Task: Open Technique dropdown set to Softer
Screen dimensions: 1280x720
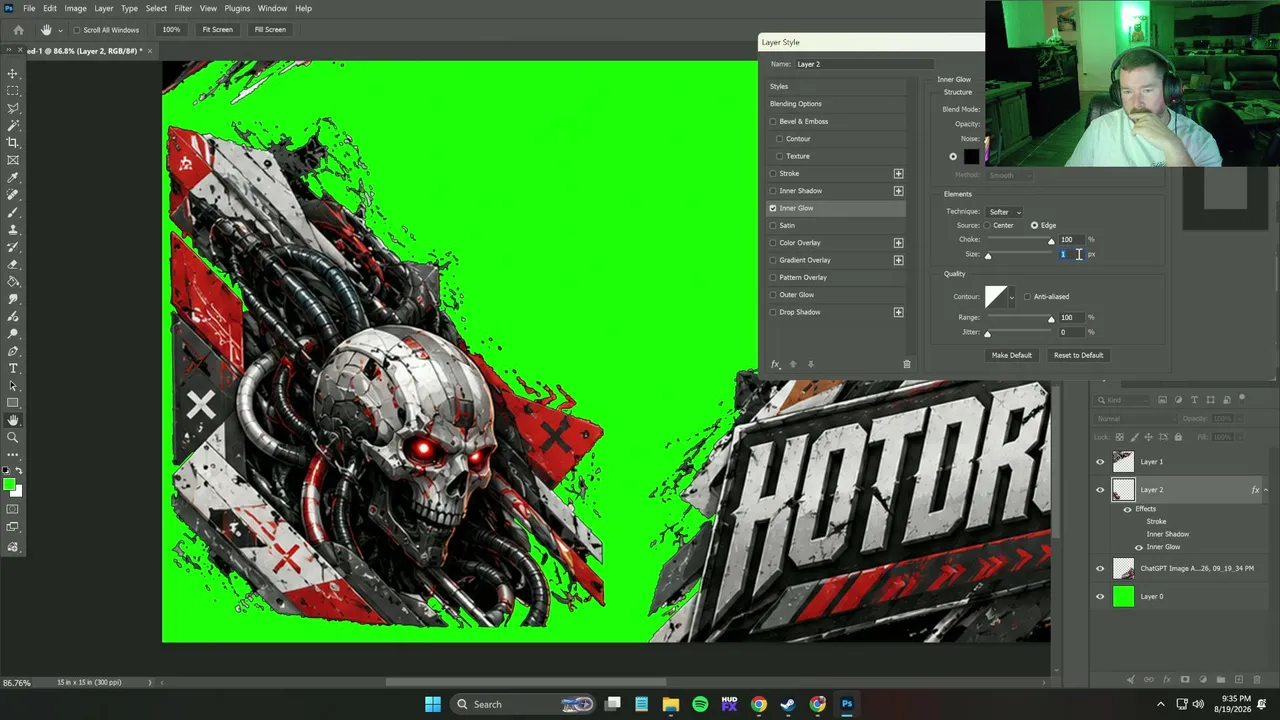Action: click(1004, 212)
